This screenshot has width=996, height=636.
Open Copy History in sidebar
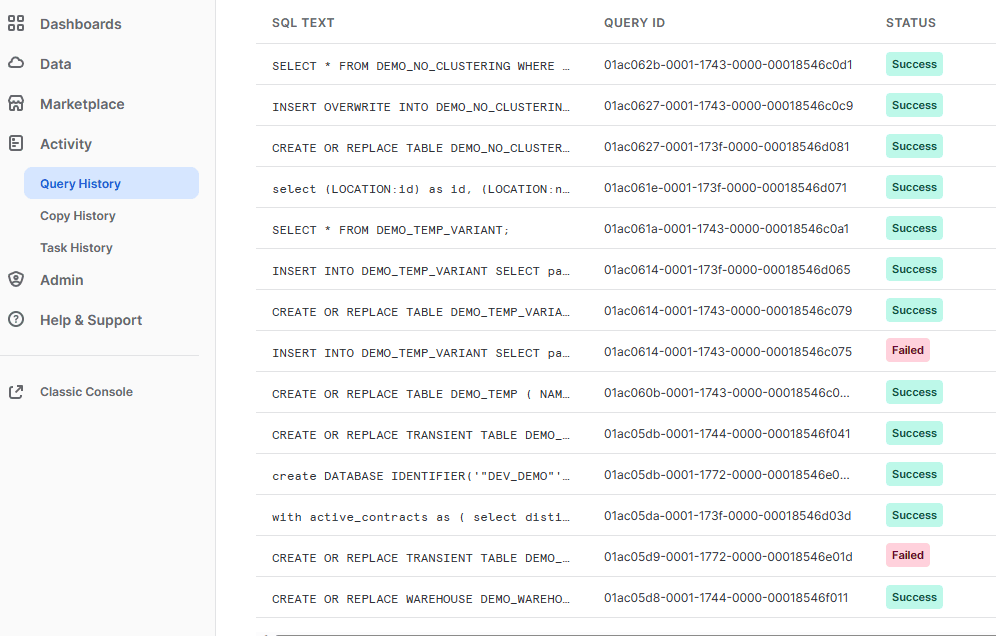tap(78, 216)
